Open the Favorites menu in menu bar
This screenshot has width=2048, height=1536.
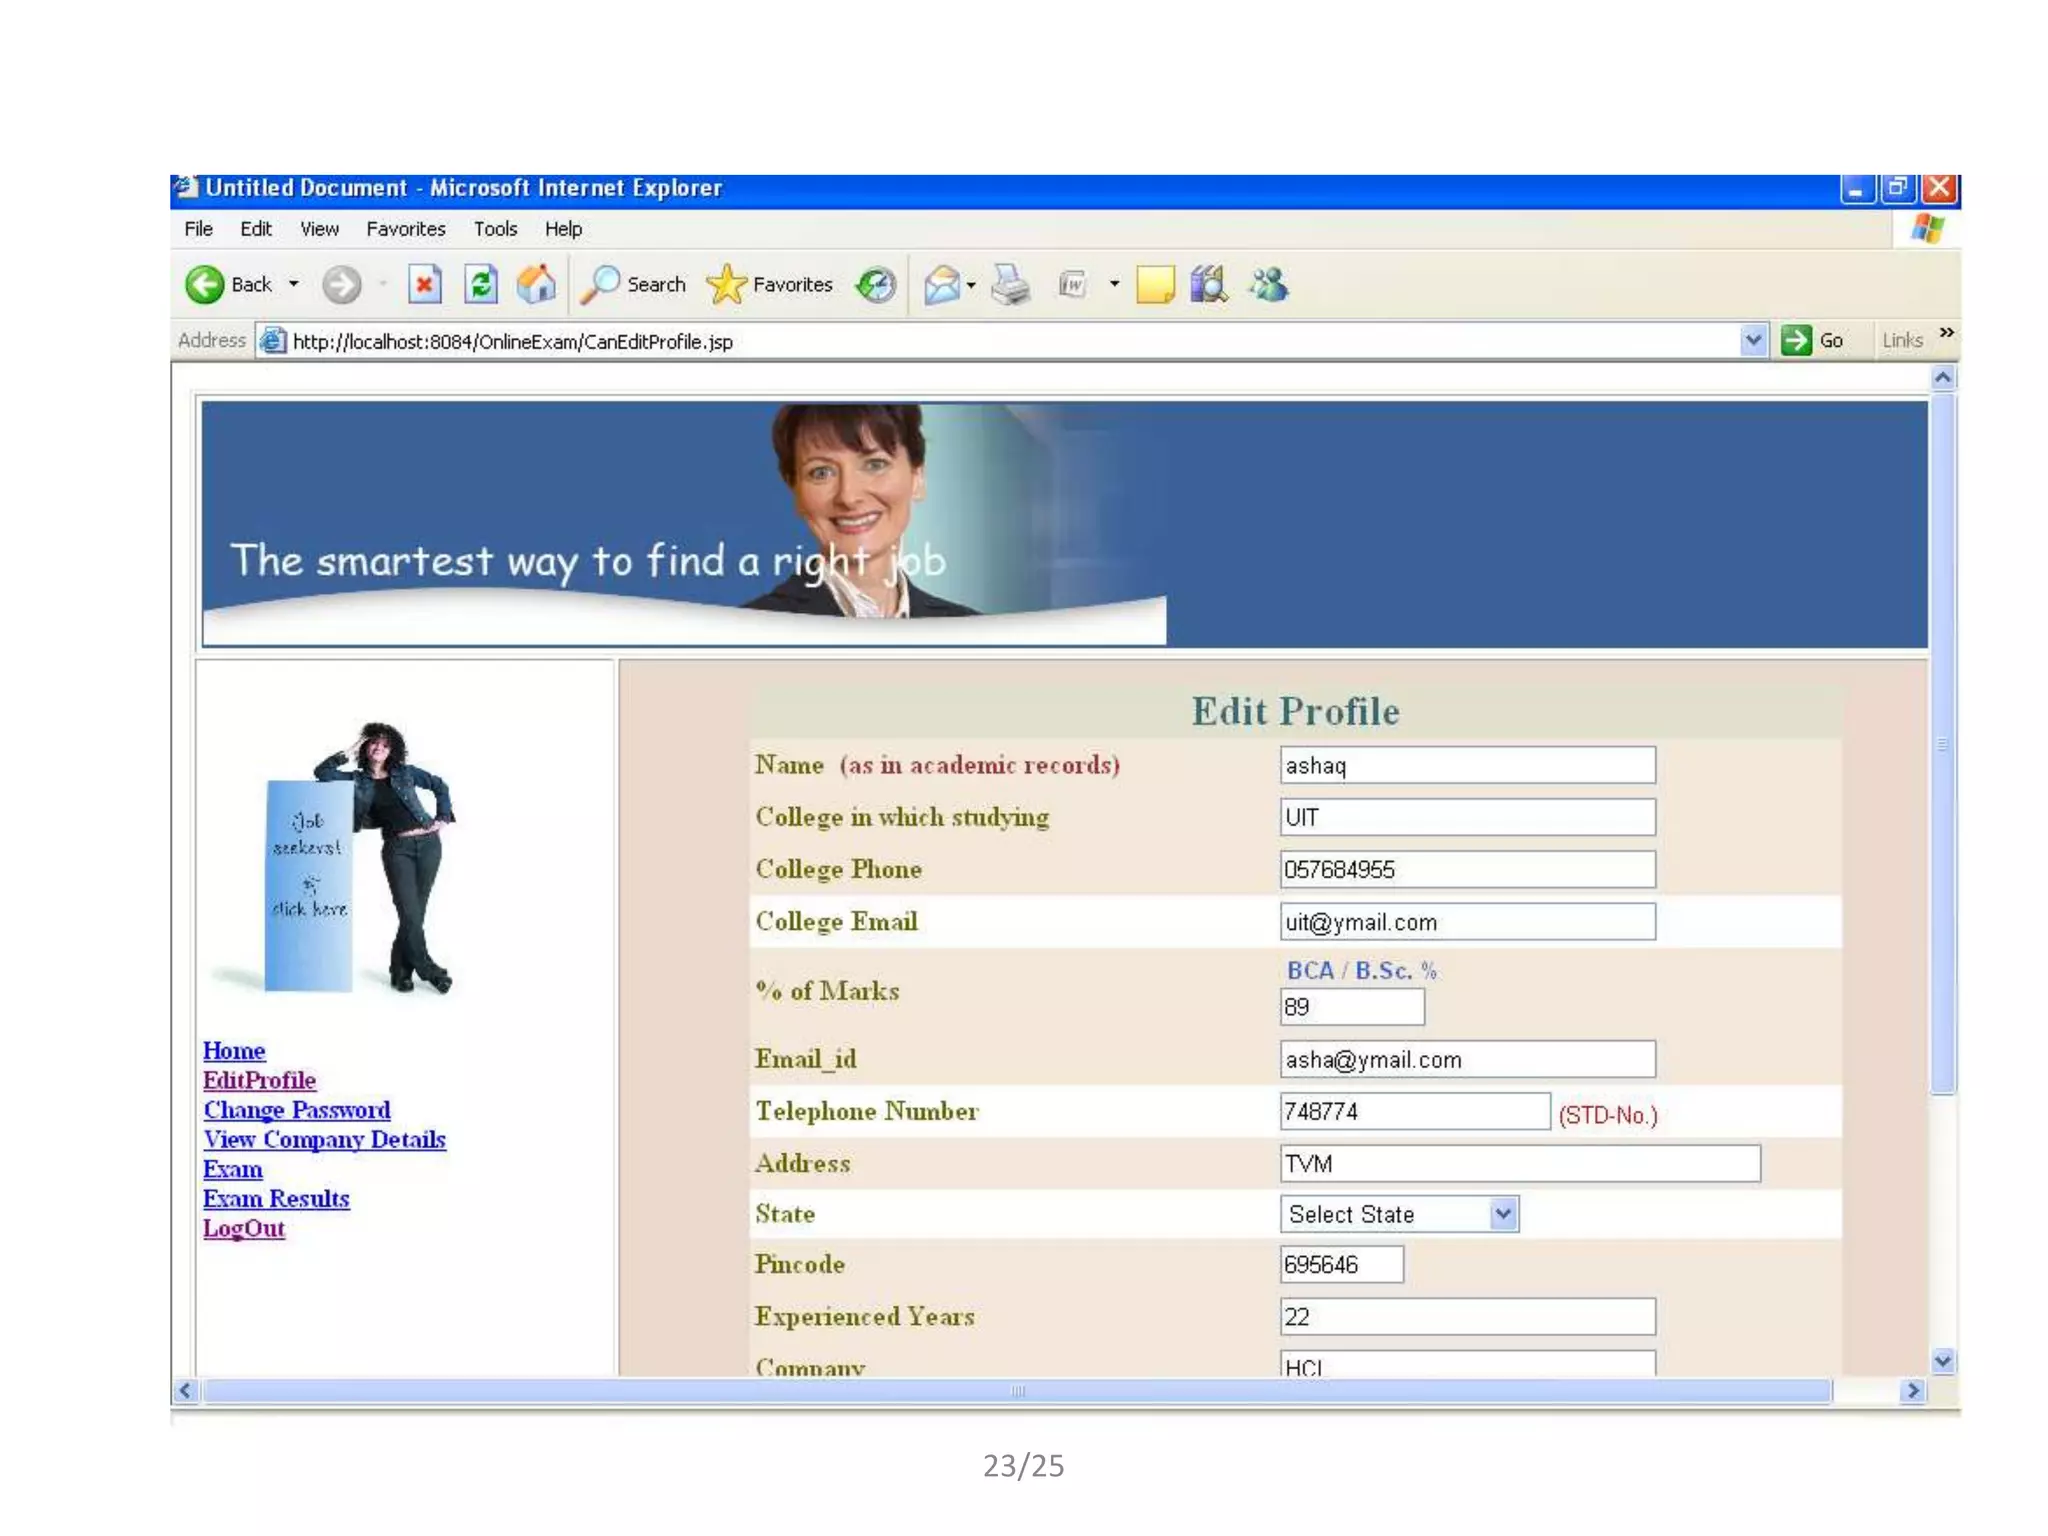tap(405, 229)
